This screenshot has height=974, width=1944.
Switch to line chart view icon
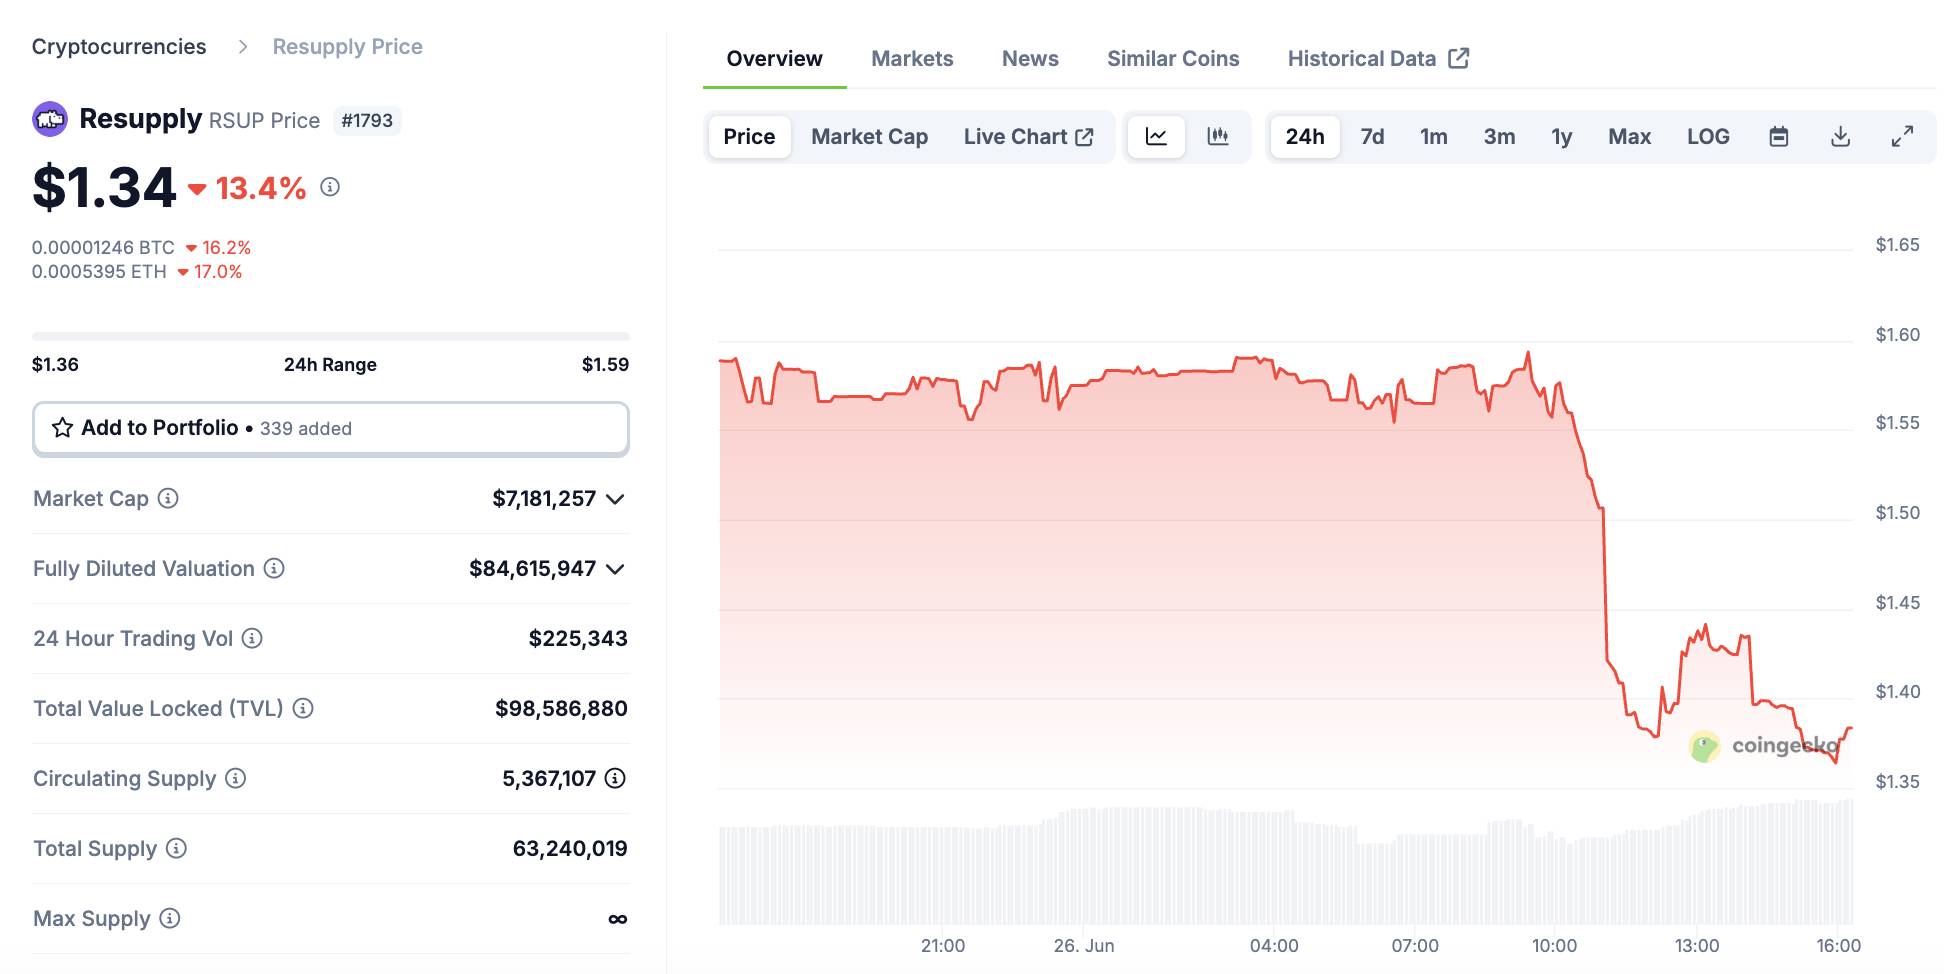coord(1156,137)
